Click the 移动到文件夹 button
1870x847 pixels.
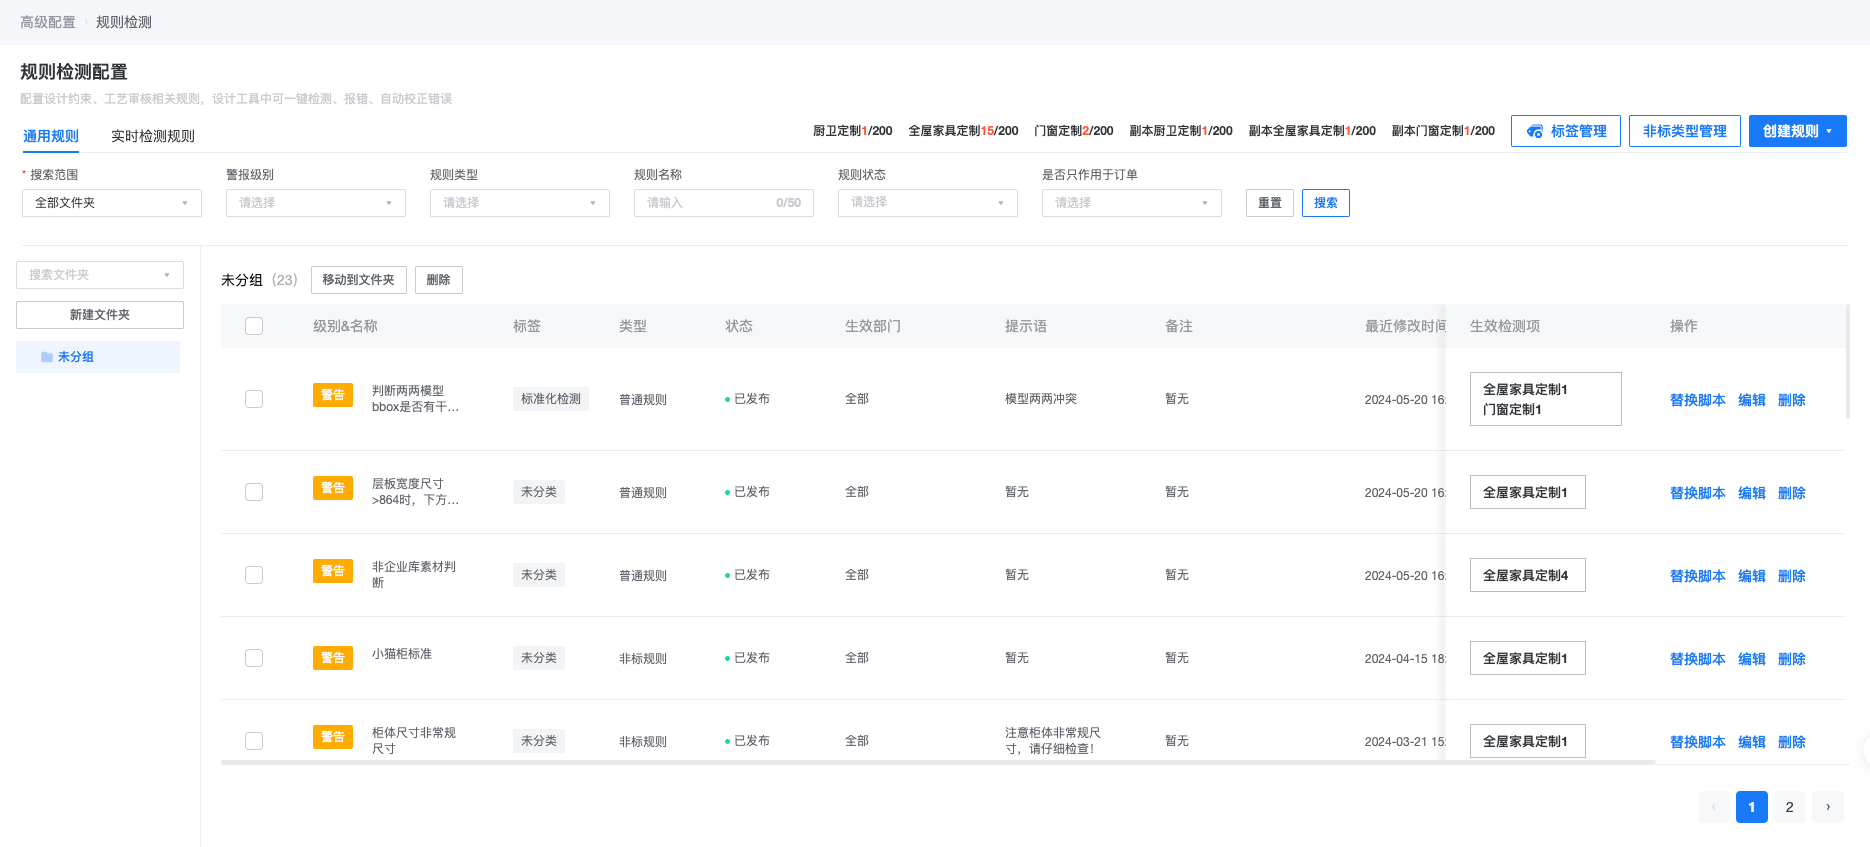point(359,280)
